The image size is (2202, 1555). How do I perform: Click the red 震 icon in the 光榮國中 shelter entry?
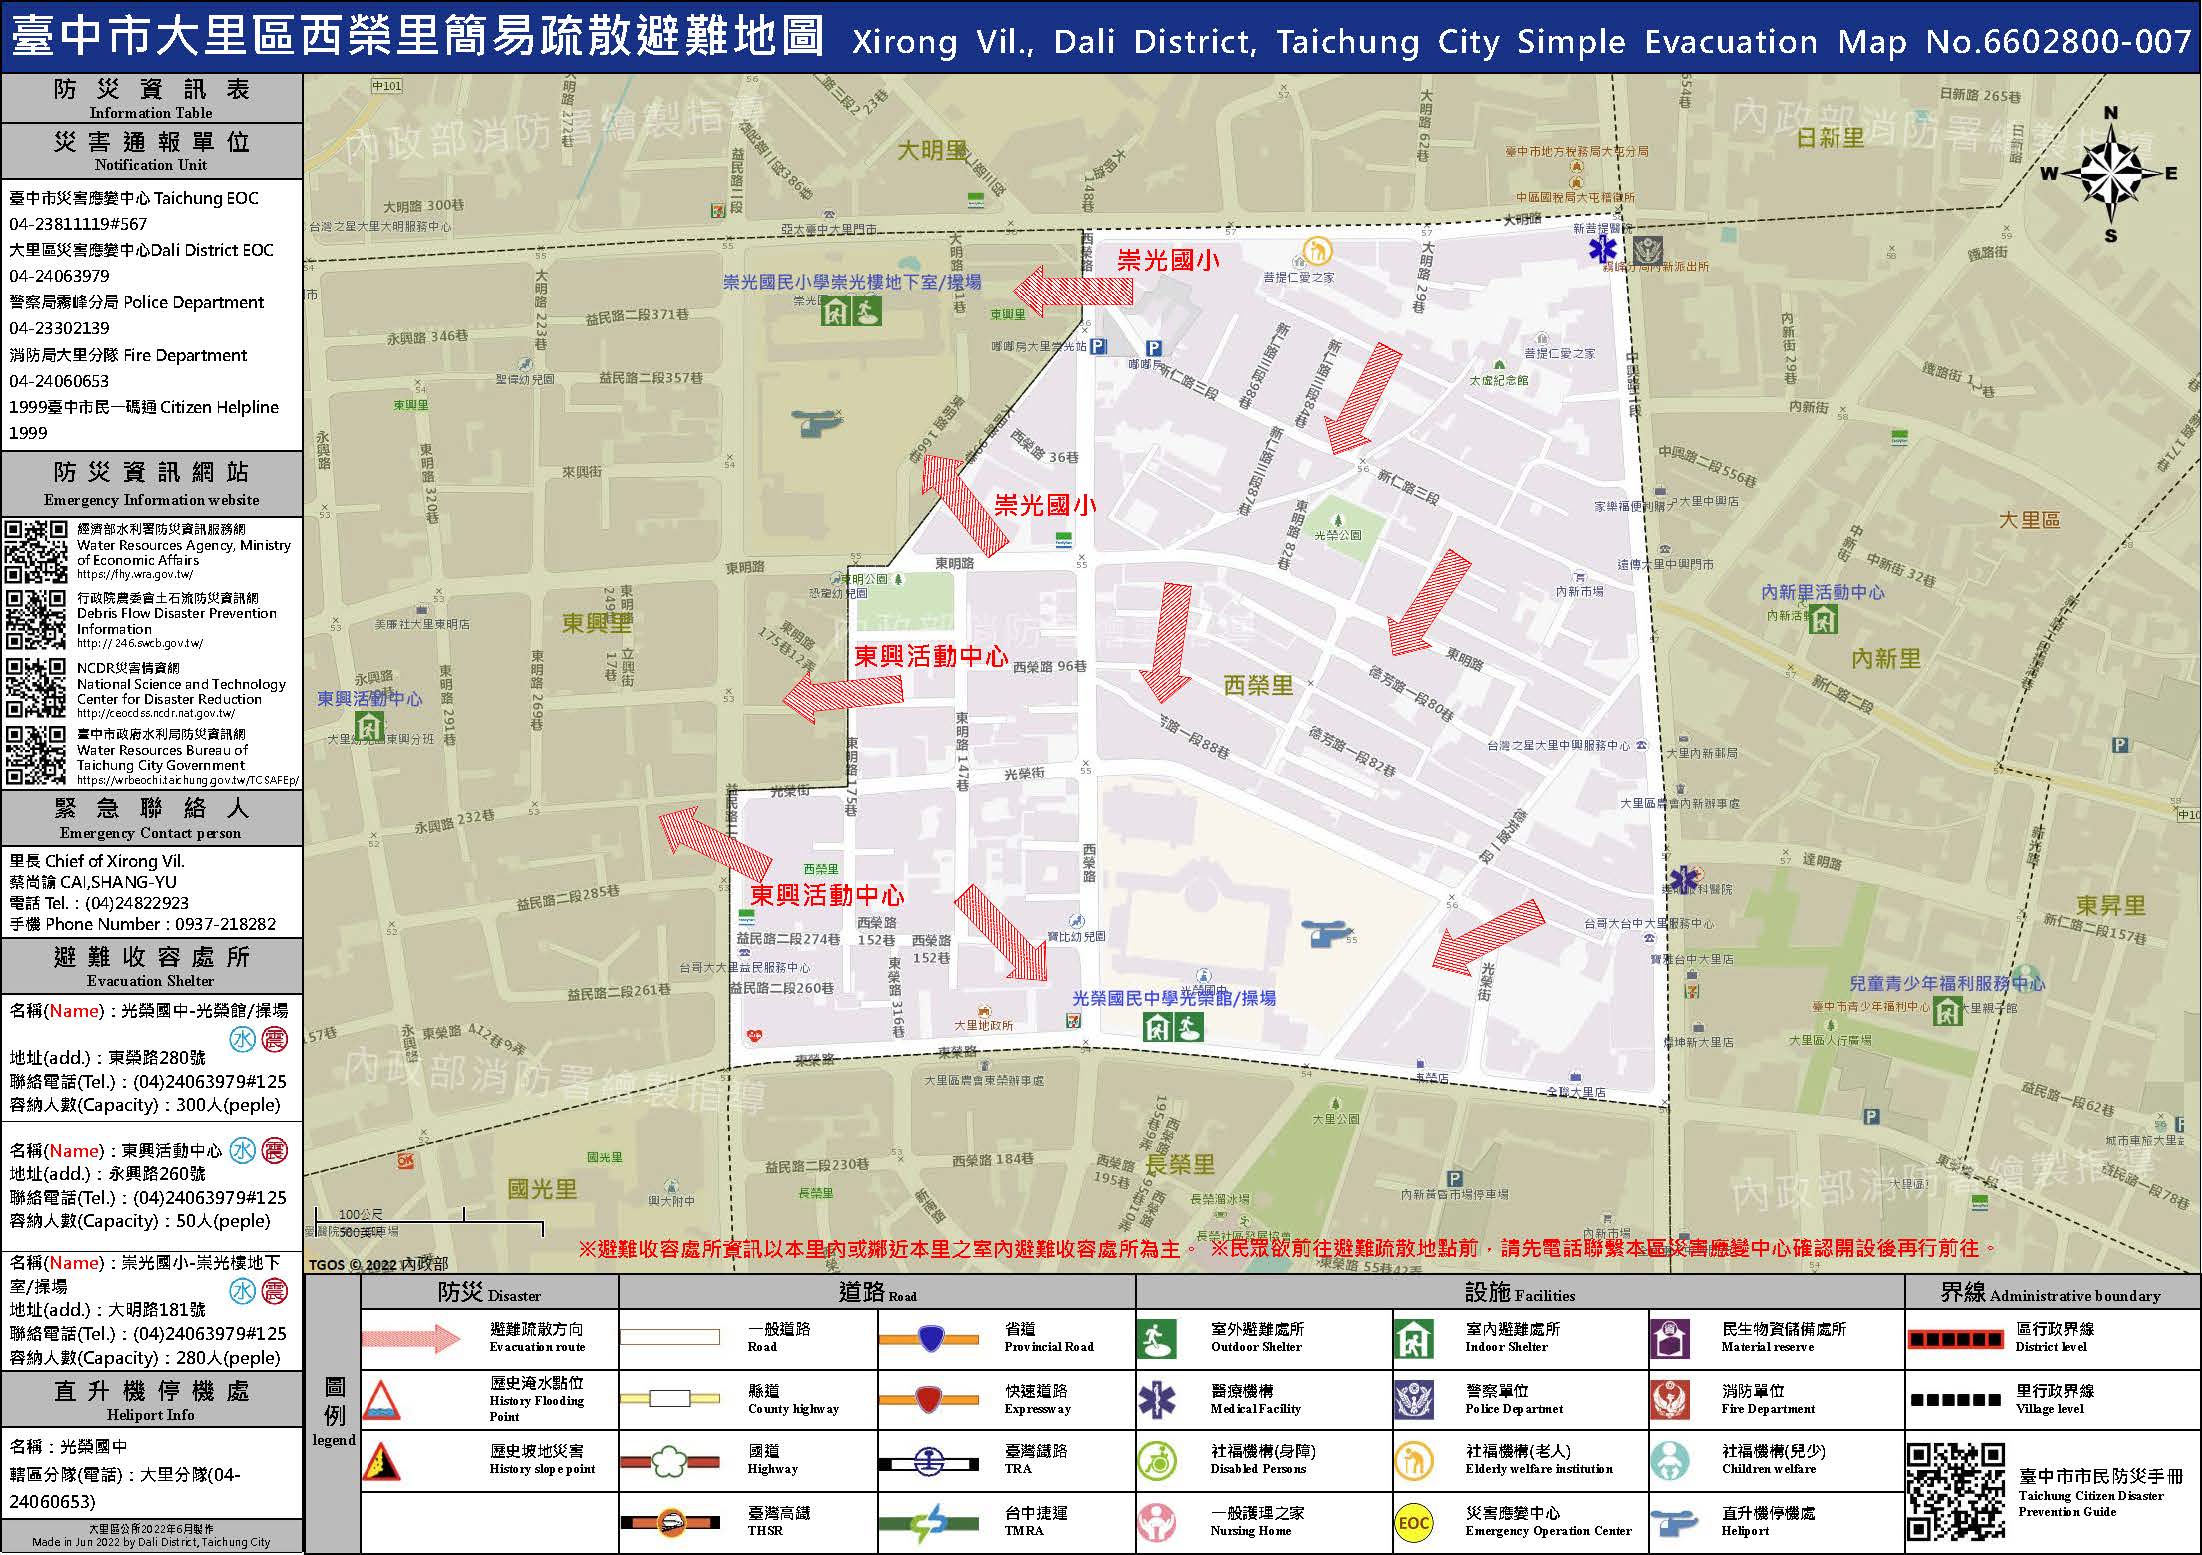(274, 1040)
